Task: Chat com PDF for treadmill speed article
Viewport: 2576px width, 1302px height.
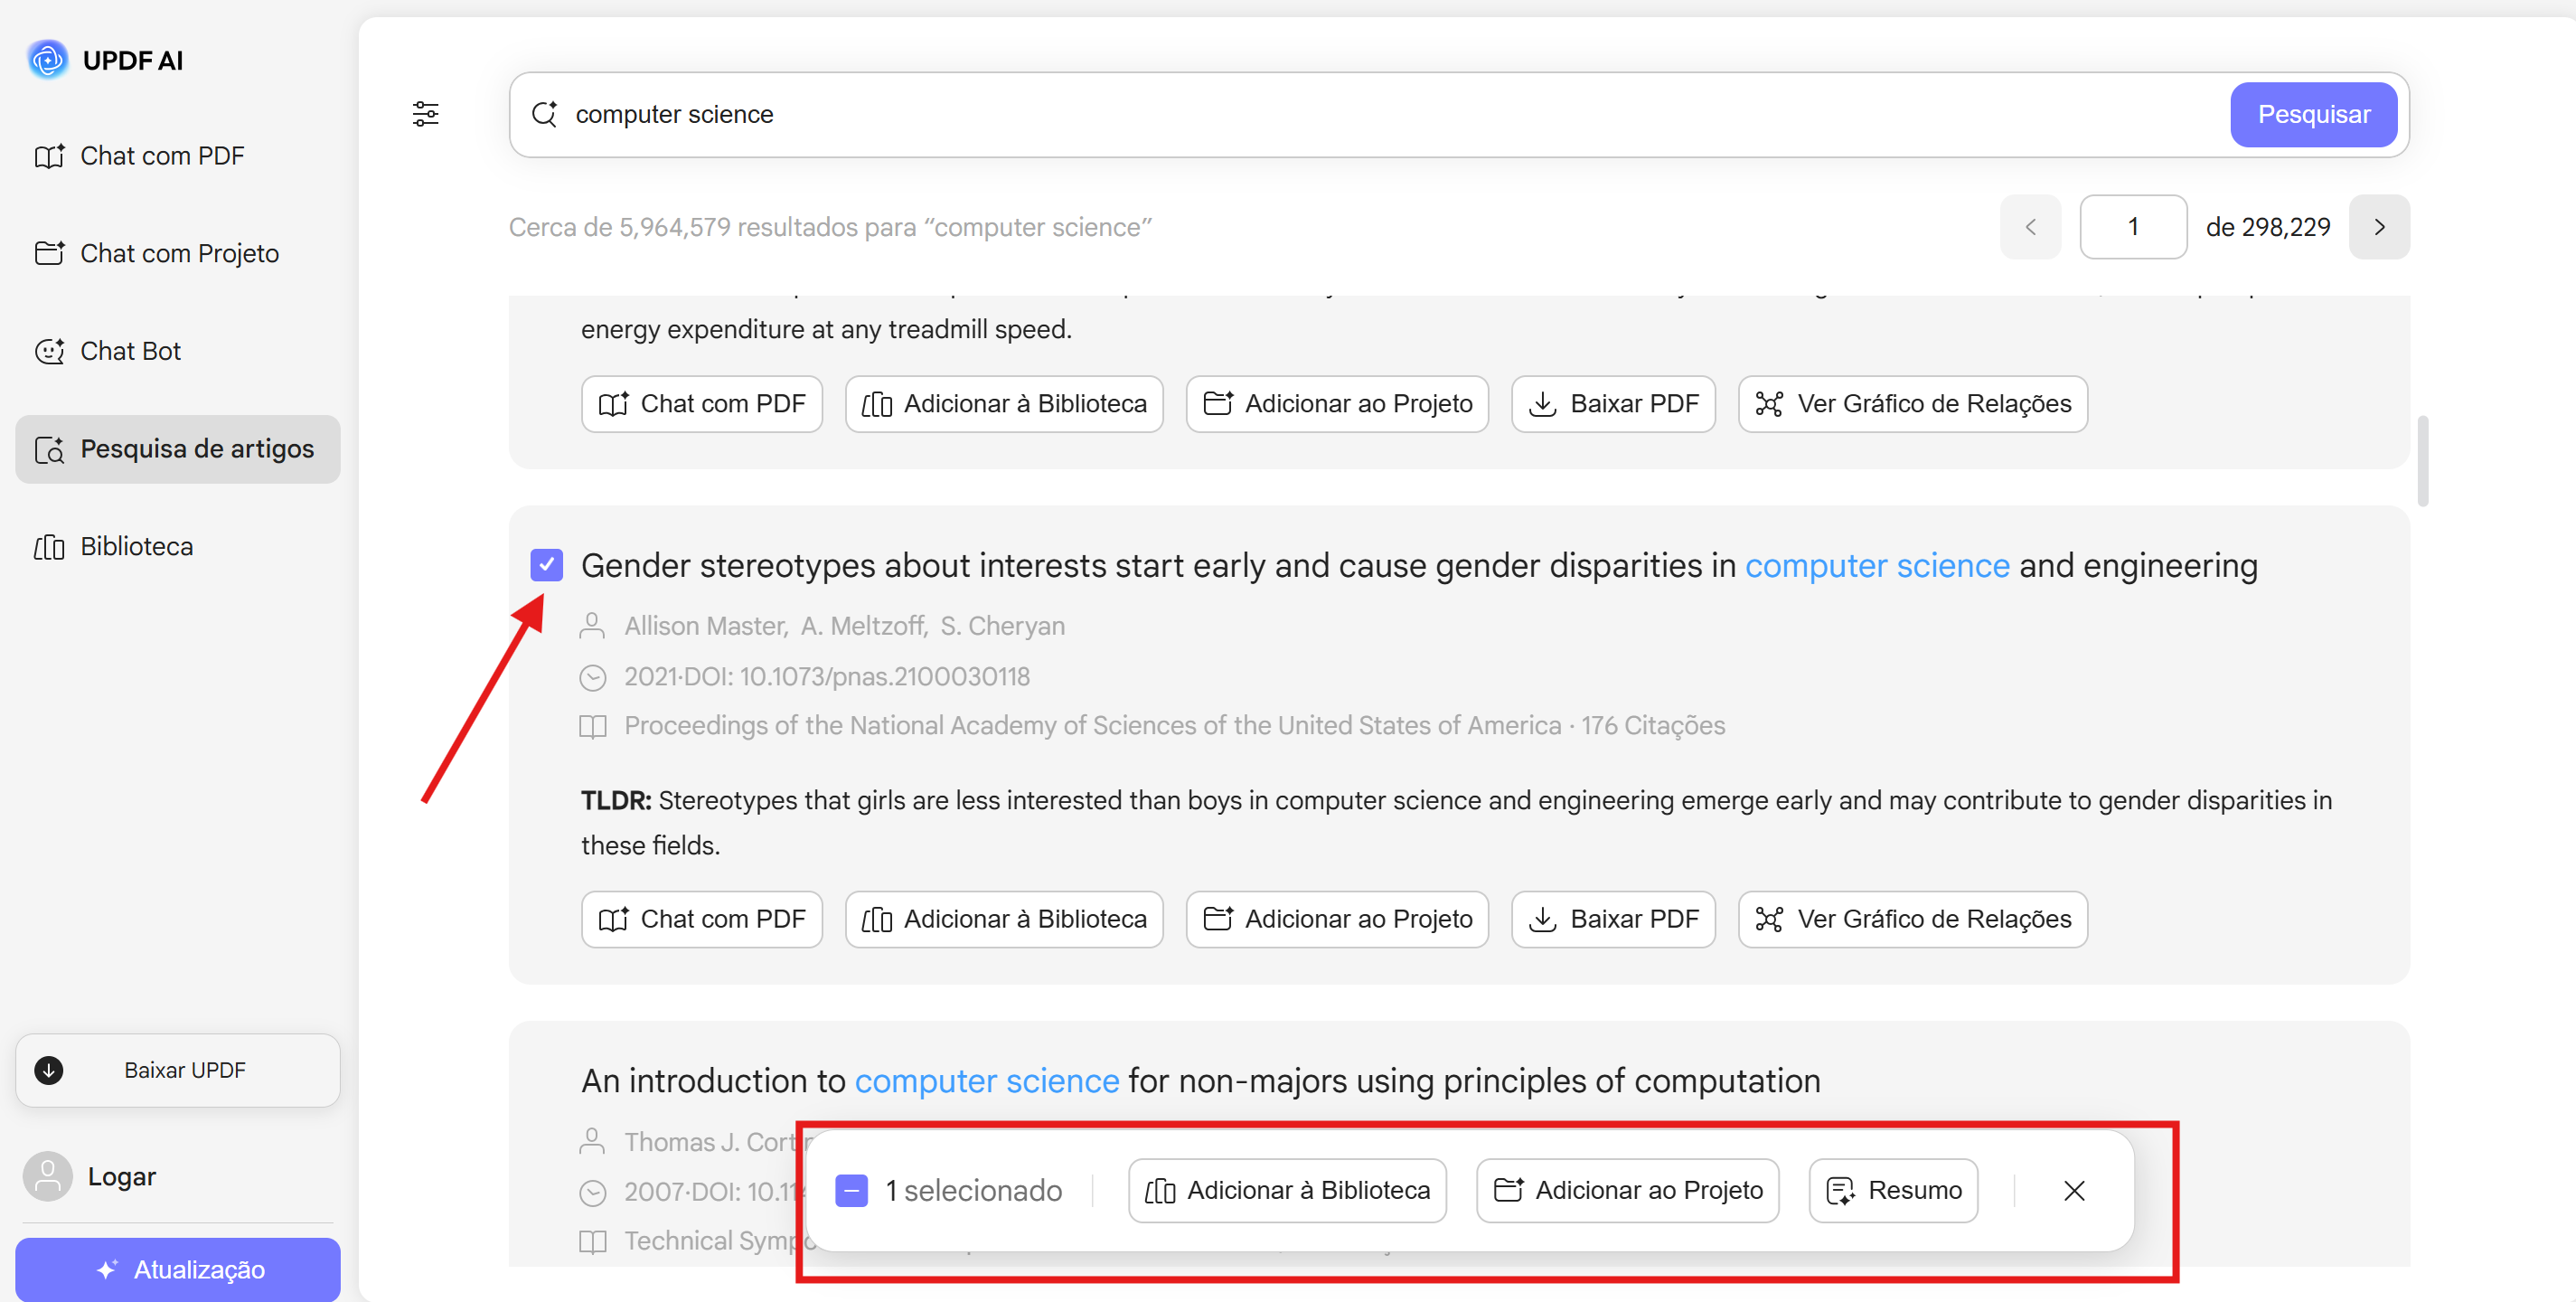Action: (x=701, y=404)
